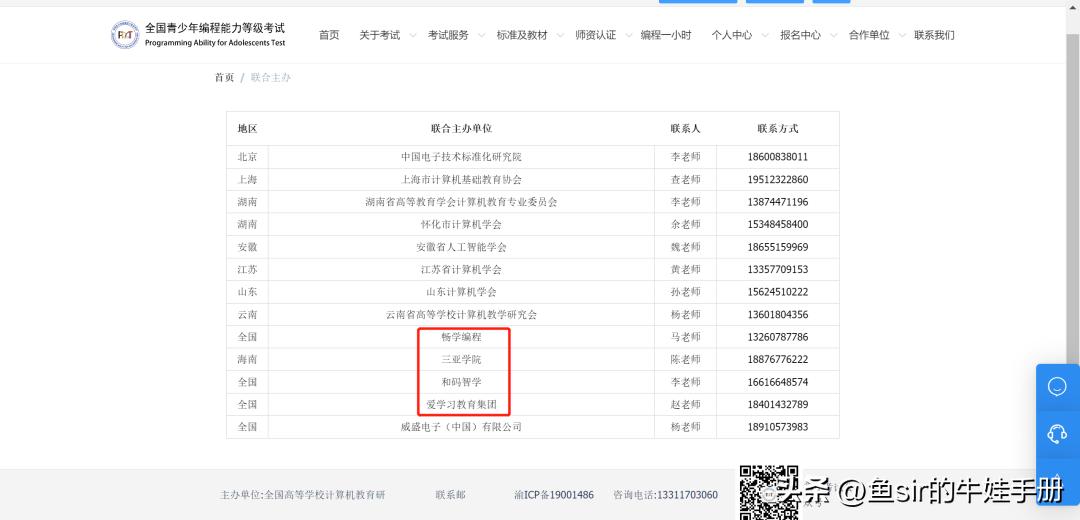Select the 山东计算机学会 cell

click(461, 292)
